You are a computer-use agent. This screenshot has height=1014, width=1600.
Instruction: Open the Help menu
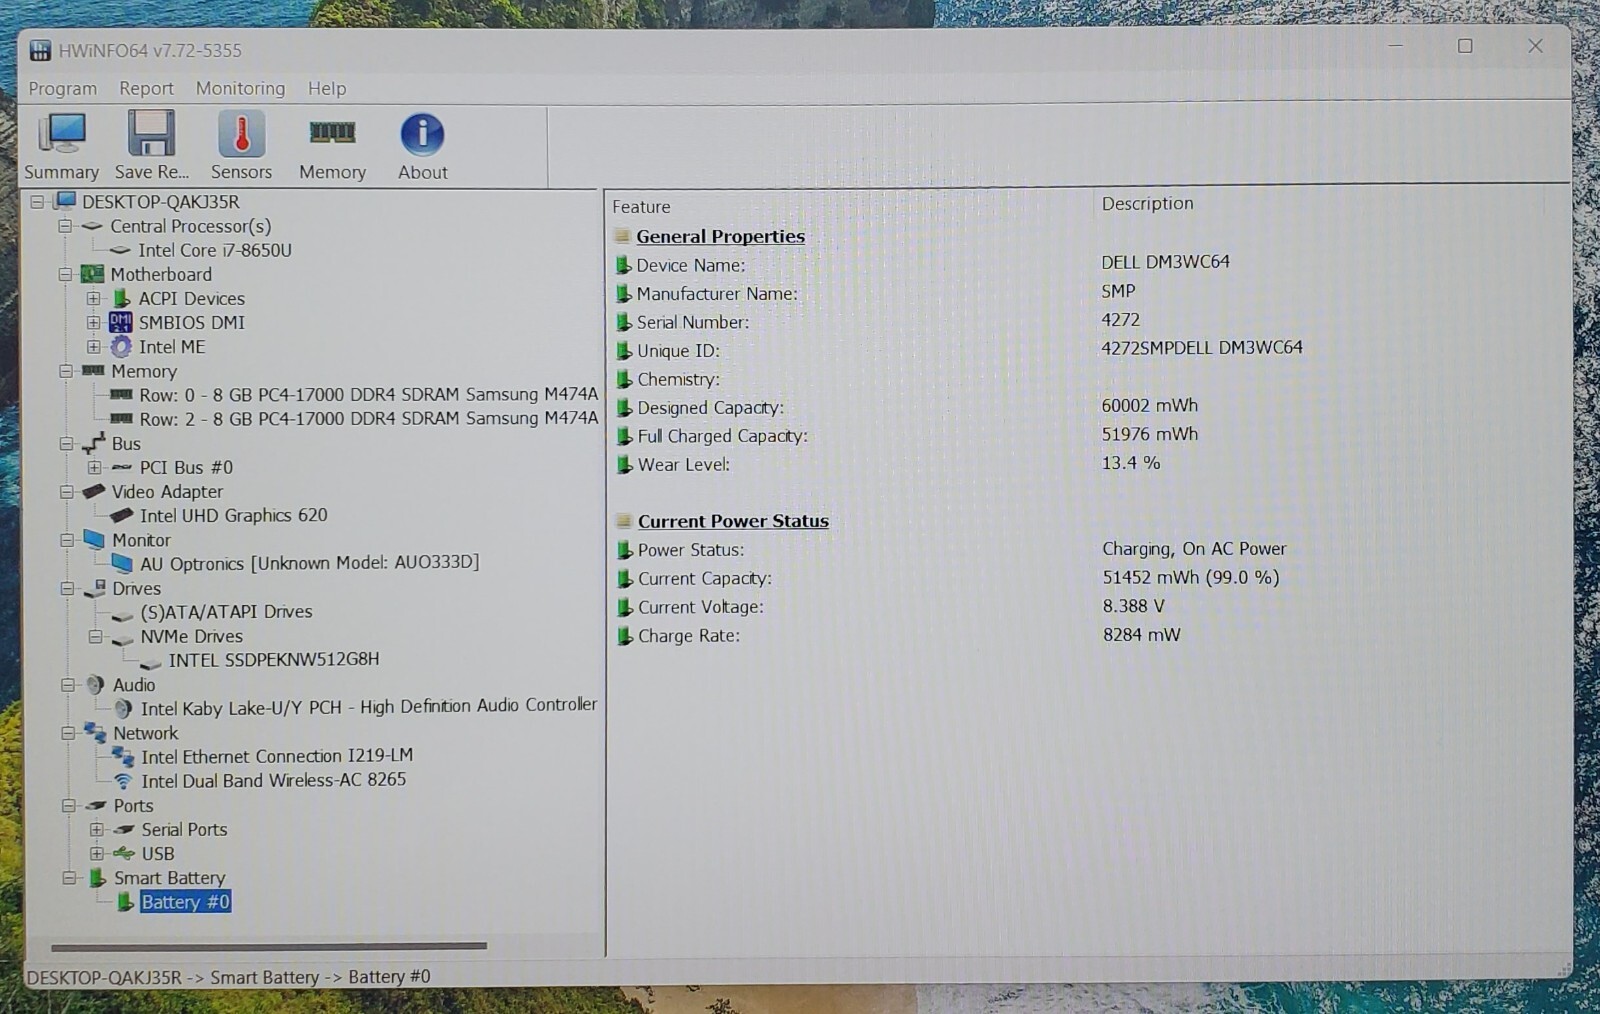(x=327, y=88)
